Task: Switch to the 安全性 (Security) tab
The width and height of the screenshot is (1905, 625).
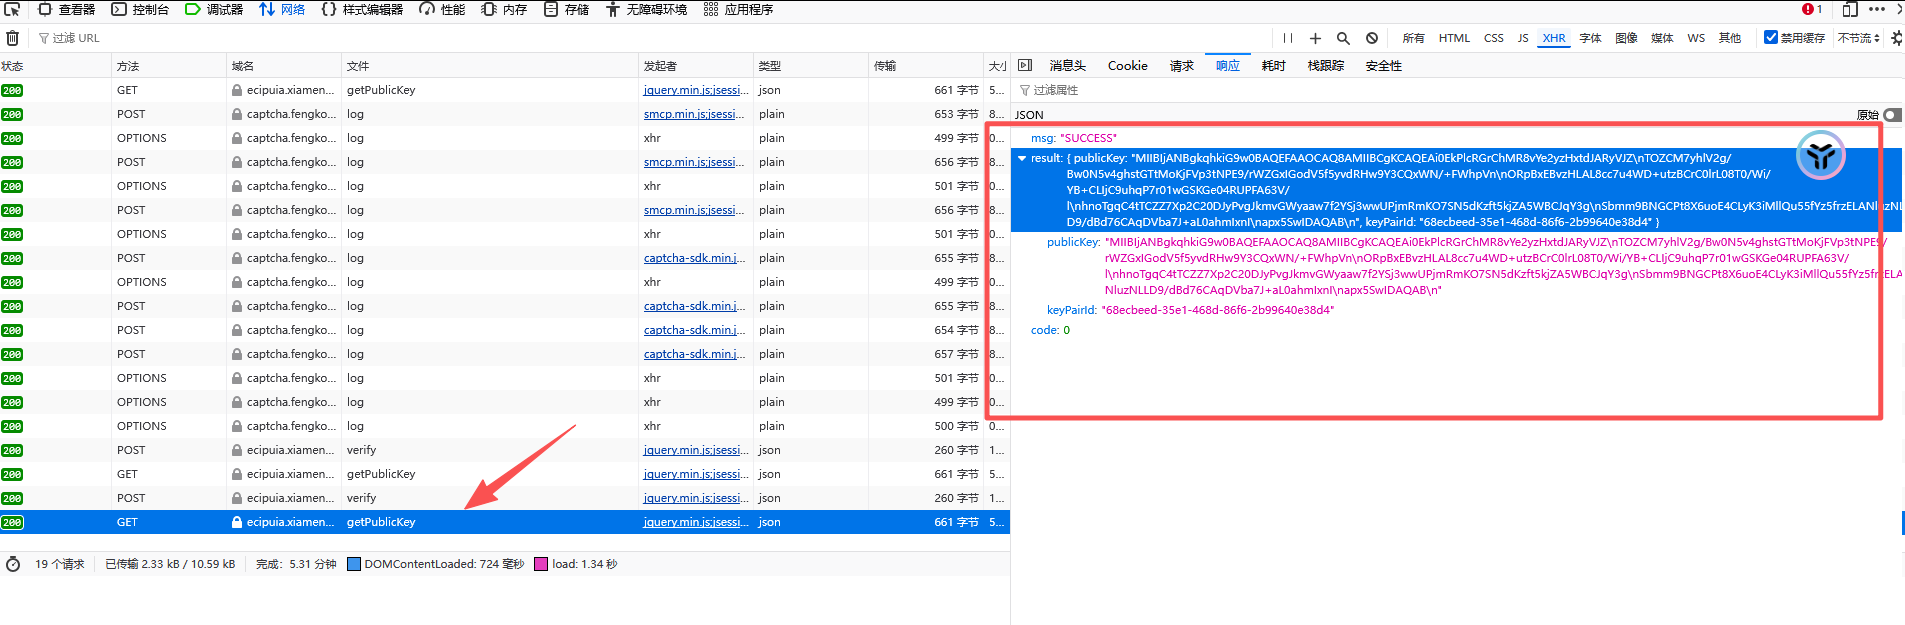Action: point(1384,66)
